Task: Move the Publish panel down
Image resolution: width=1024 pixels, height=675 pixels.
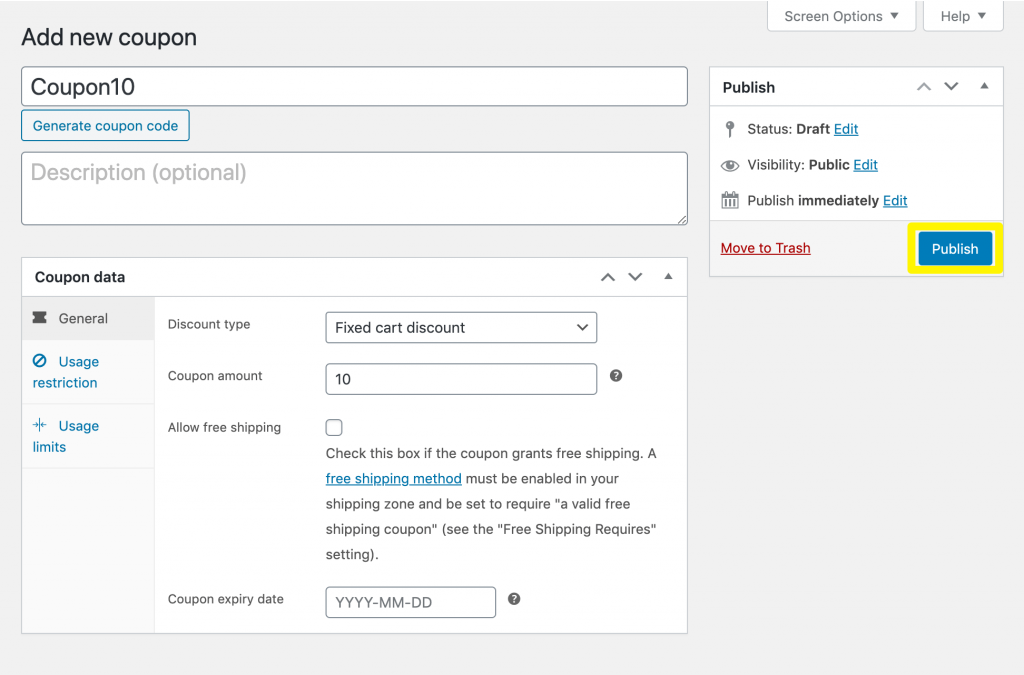Action: [952, 86]
